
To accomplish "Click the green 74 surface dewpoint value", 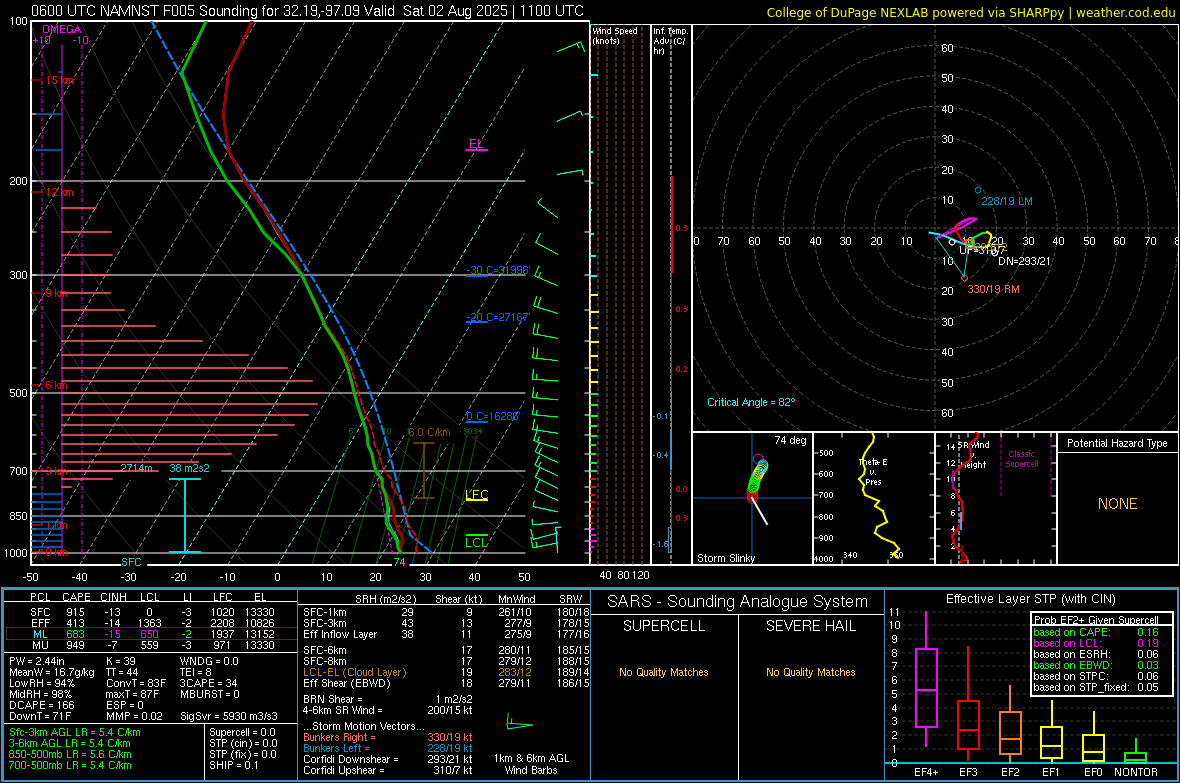I will point(399,562).
